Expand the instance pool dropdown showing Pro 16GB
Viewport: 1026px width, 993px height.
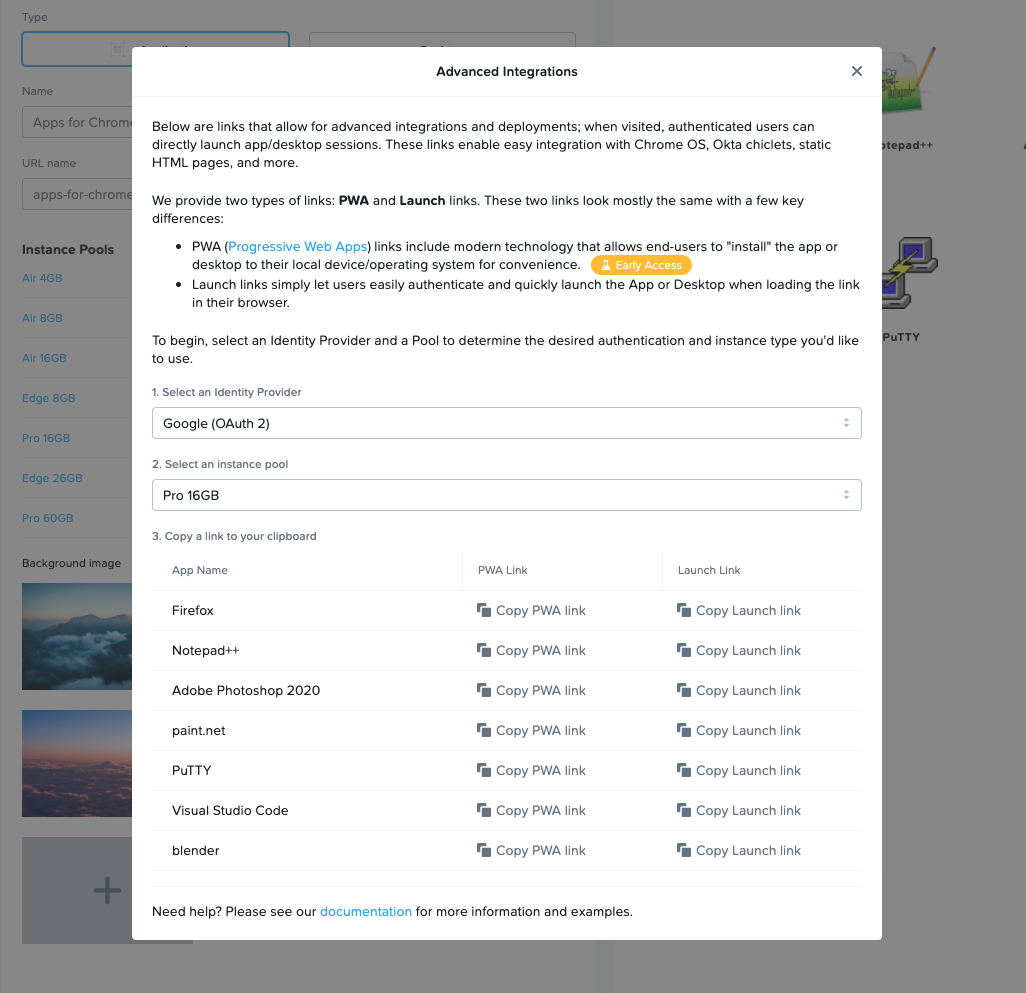point(506,495)
